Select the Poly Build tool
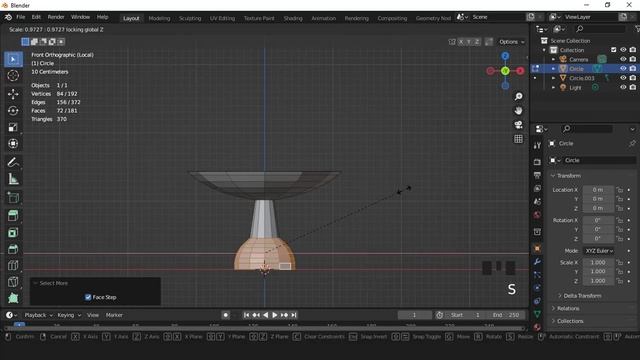The image size is (640, 360). pos(13,298)
